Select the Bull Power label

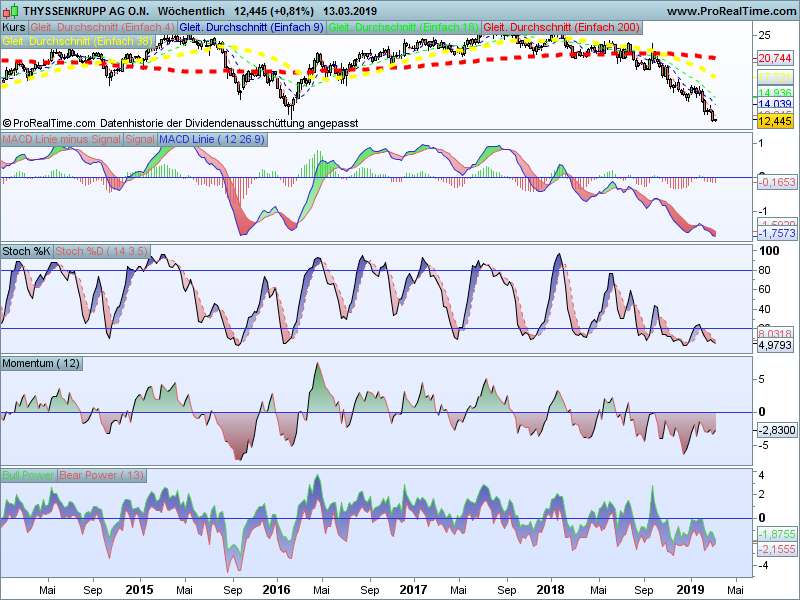click(x=29, y=475)
